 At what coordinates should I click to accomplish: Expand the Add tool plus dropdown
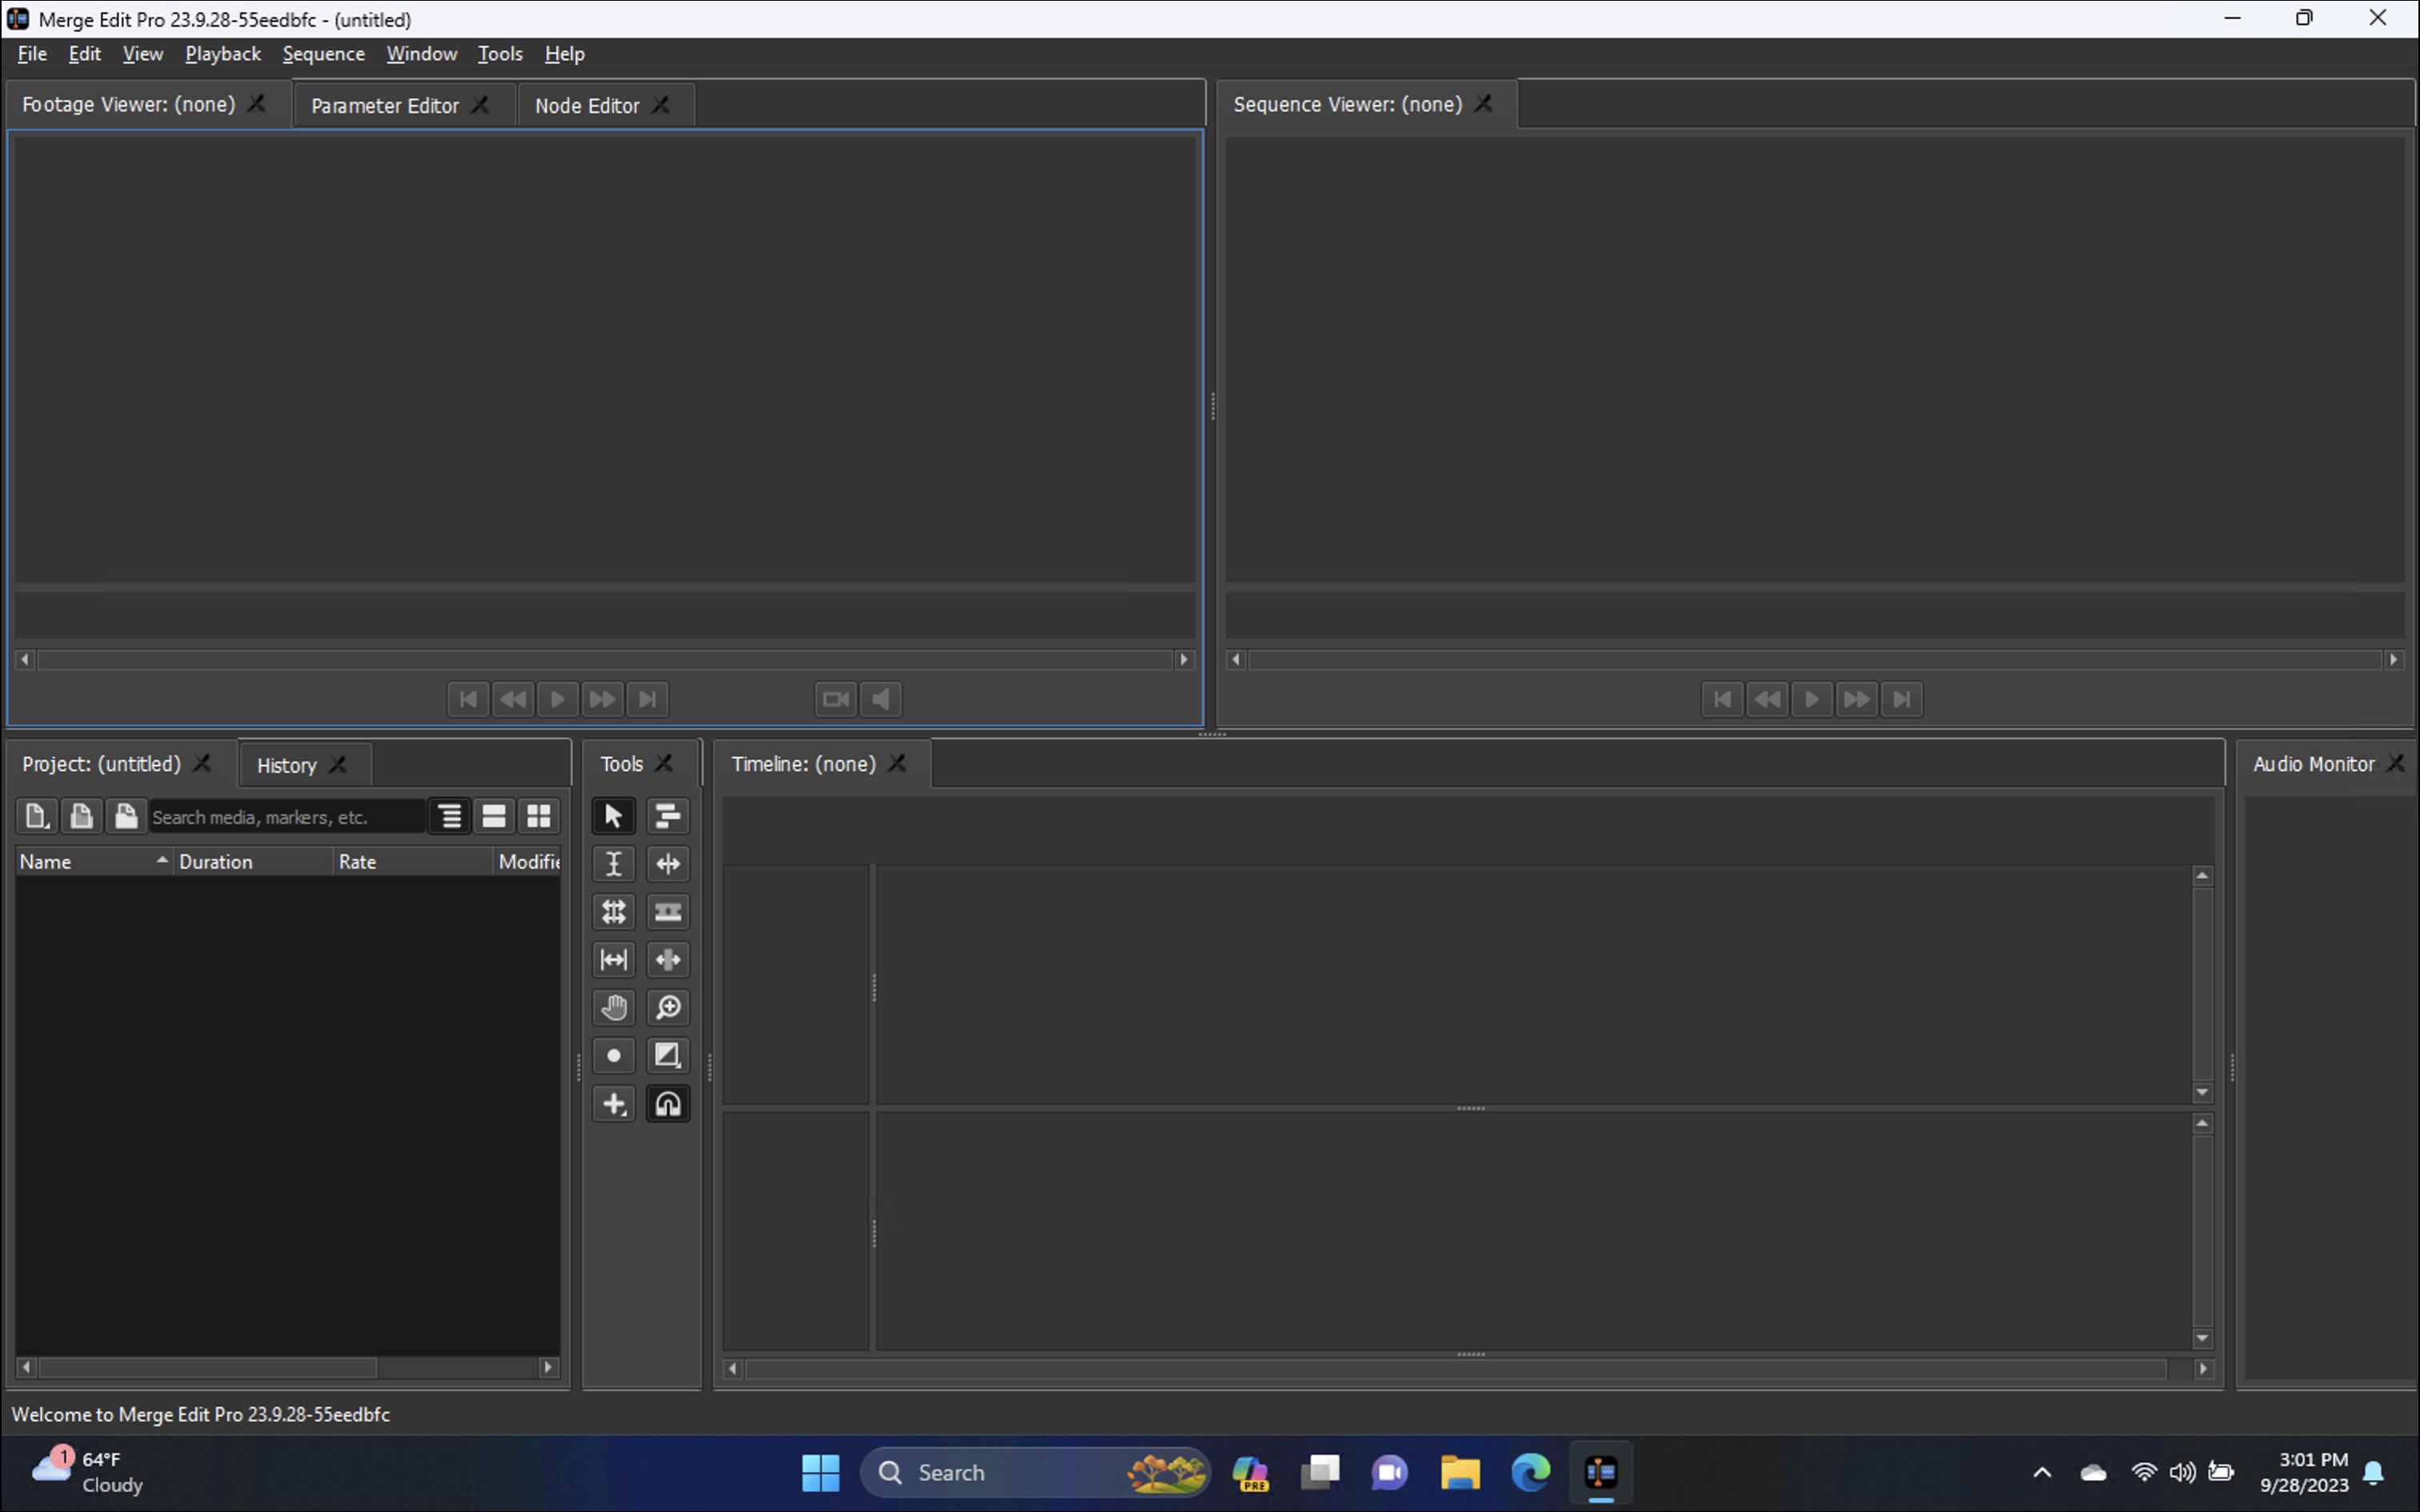(613, 1103)
